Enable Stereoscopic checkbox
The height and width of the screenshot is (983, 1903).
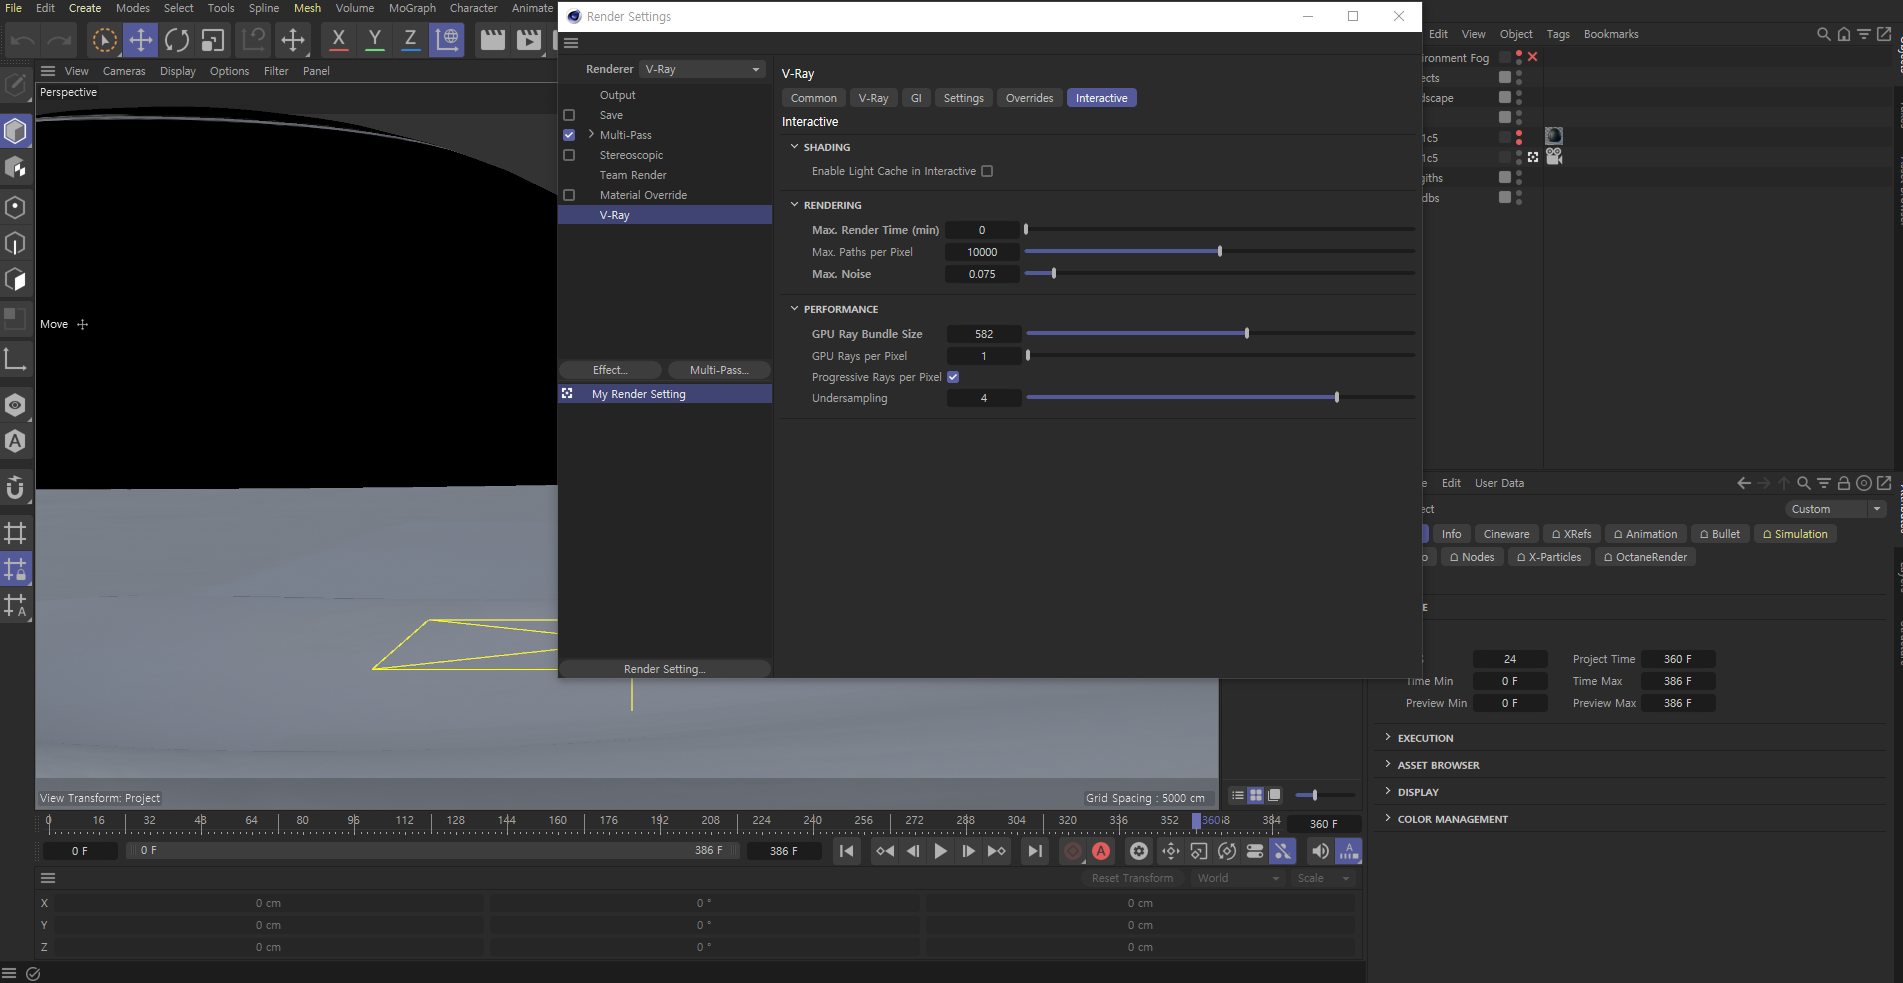tap(569, 155)
